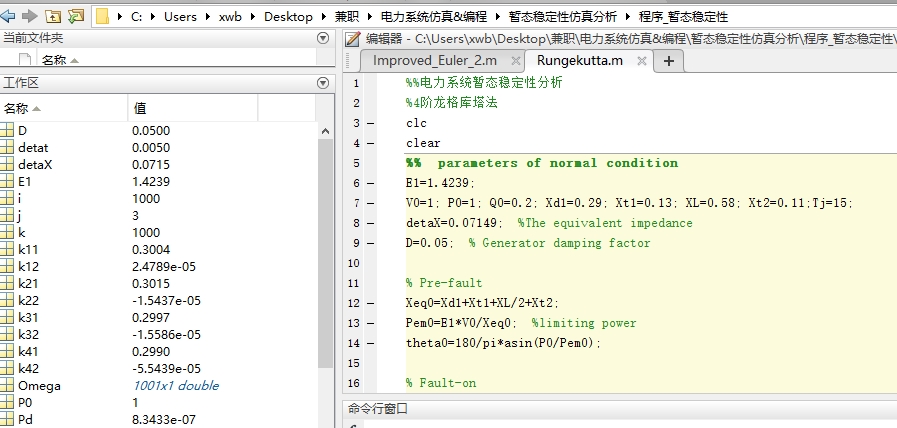Select the k31 variable icon
The height and width of the screenshot is (428, 897).
click(x=6, y=318)
